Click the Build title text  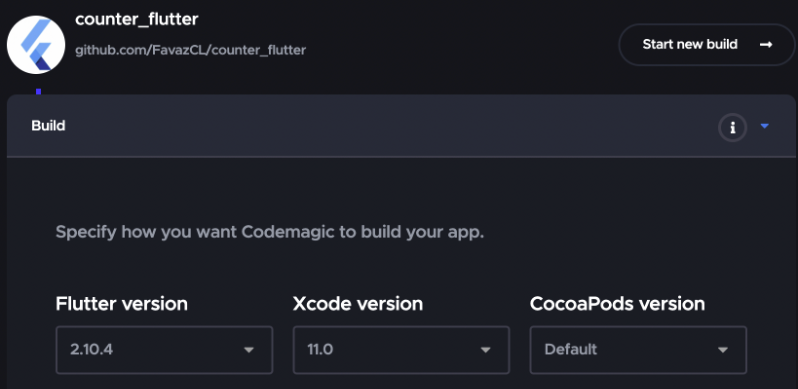click(x=48, y=126)
